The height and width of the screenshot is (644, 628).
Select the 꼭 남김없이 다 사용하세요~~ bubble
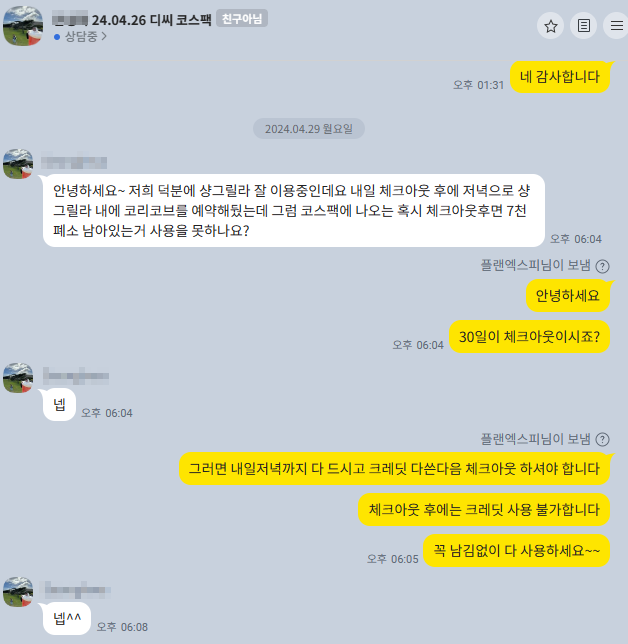pyautogui.click(x=516, y=551)
